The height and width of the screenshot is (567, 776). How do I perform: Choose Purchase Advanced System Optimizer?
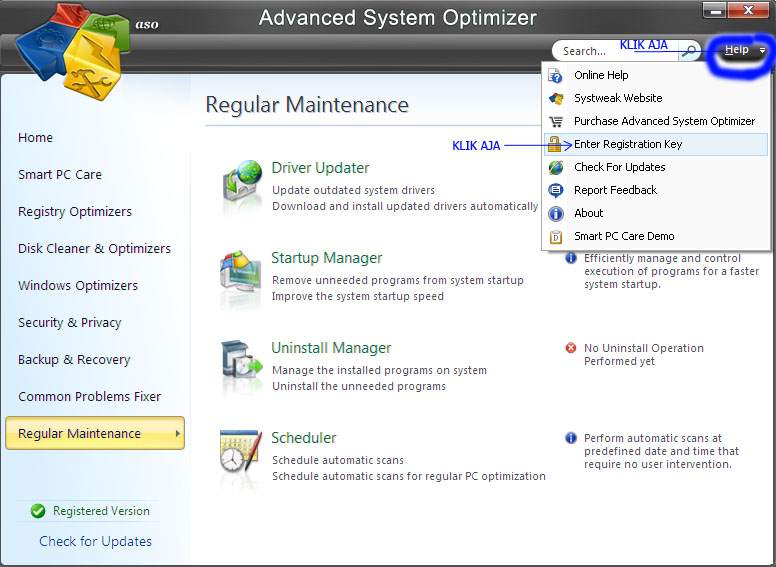(x=656, y=121)
